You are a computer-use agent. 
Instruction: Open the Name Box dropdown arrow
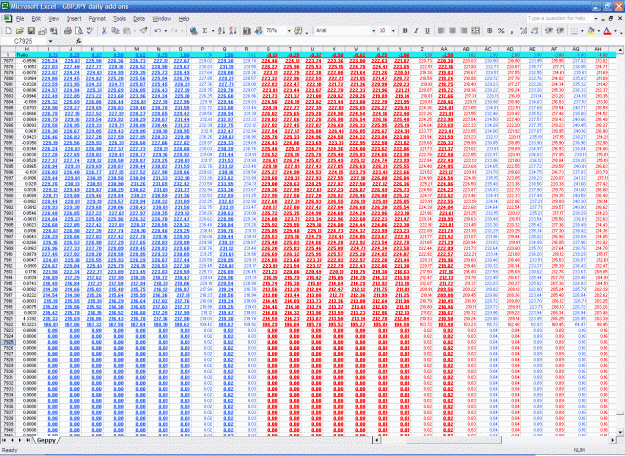click(51, 41)
